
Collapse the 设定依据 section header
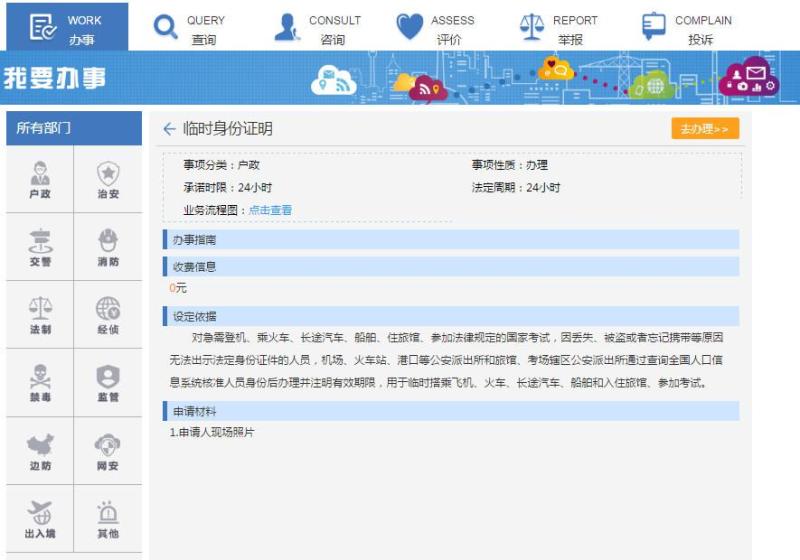pos(451,316)
